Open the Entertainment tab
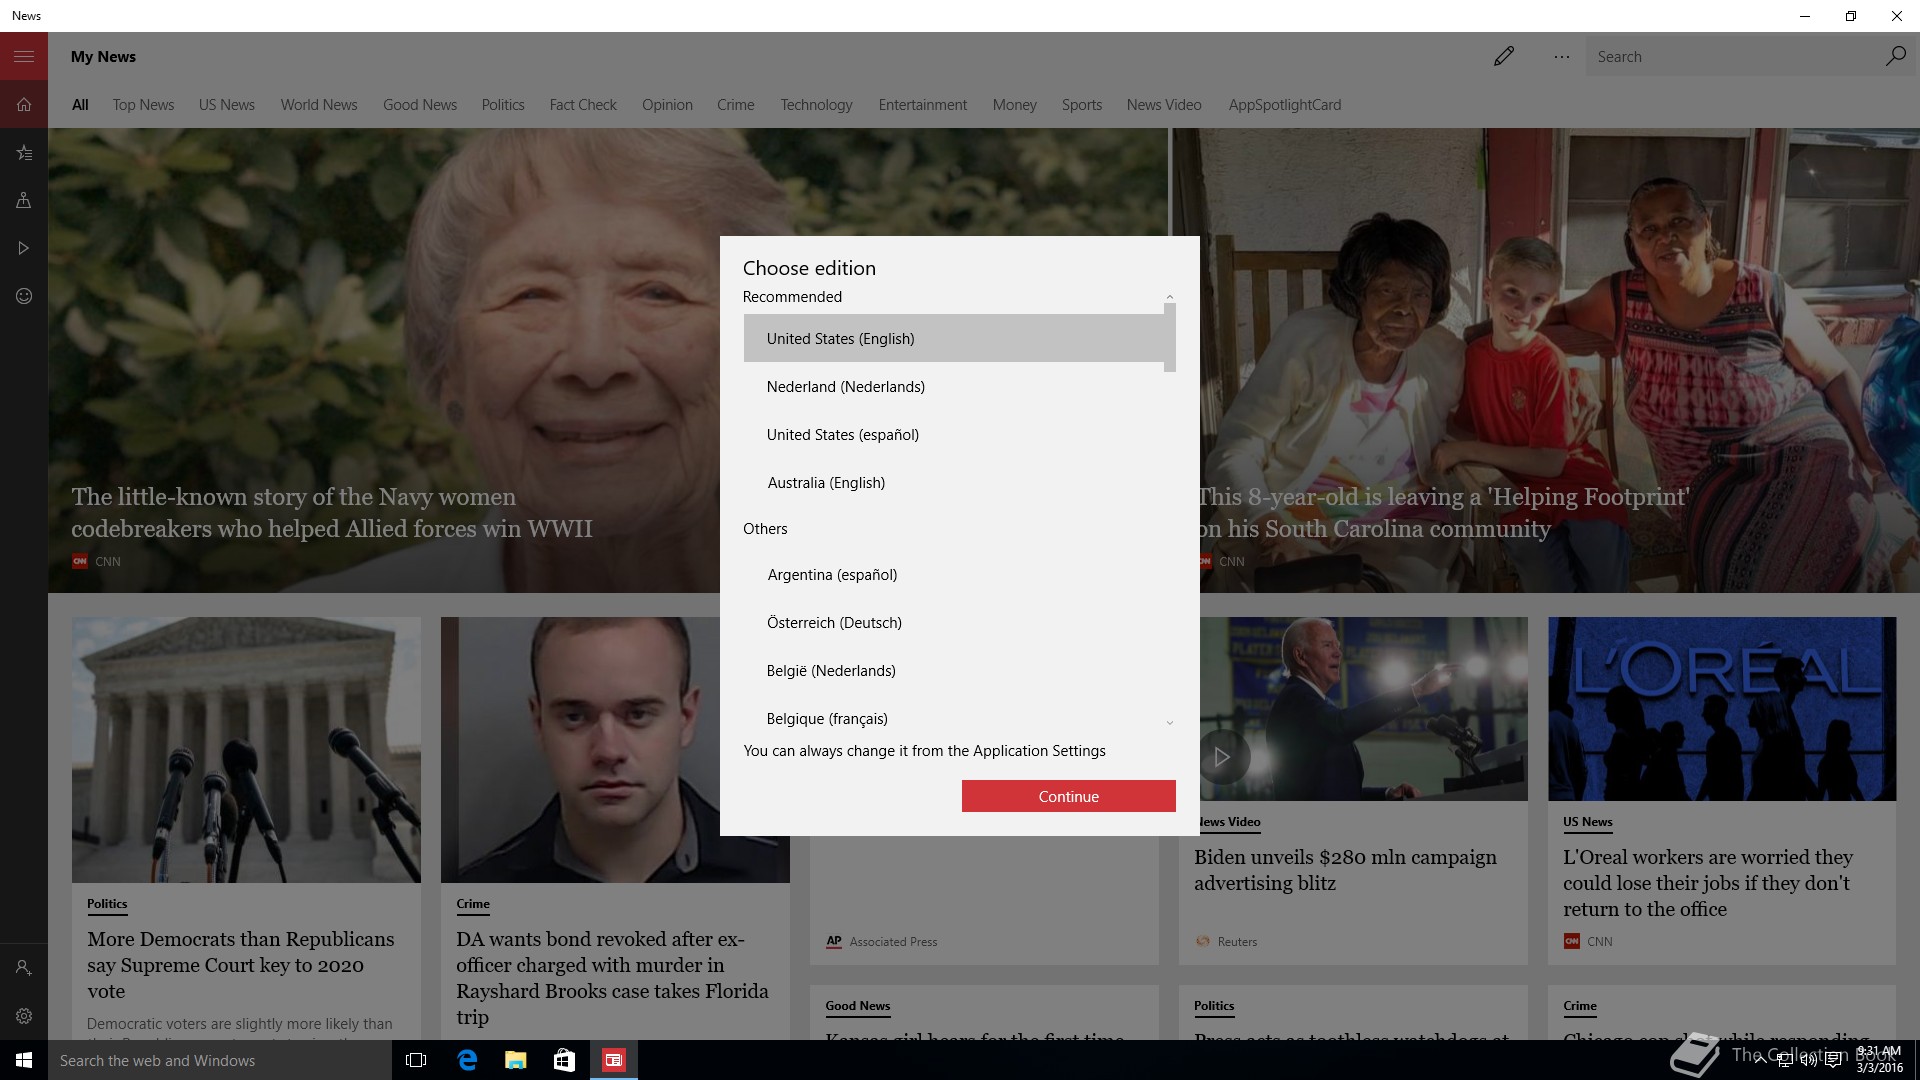Viewport: 1920px width, 1080px height. (x=923, y=105)
